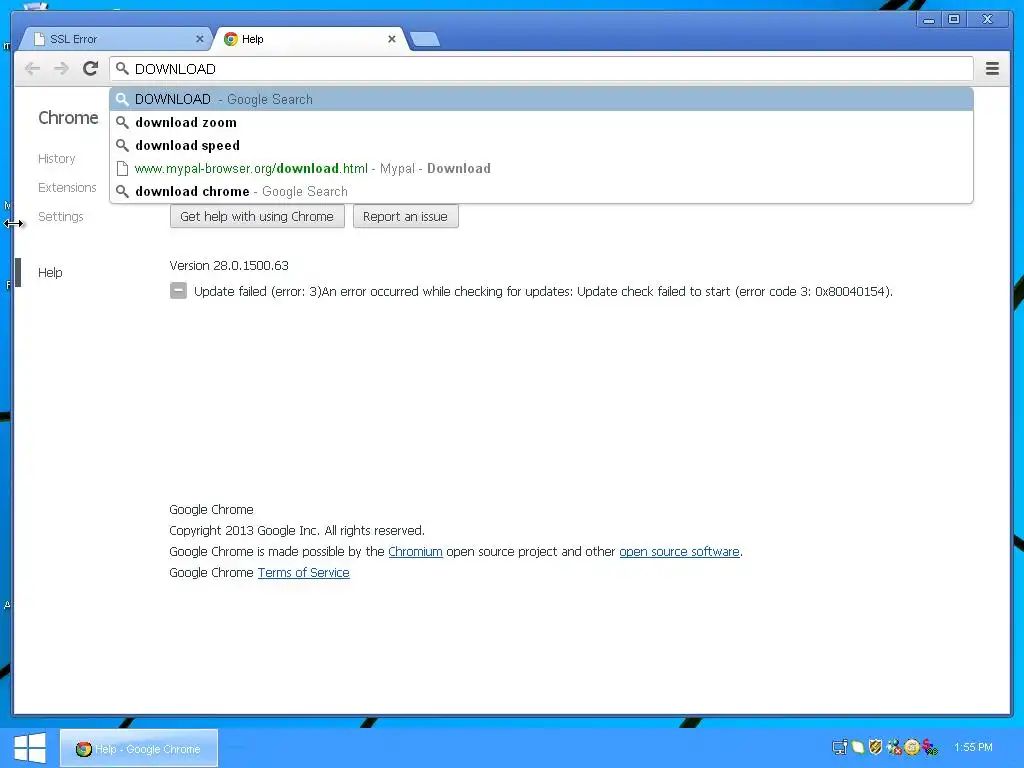Screen dimensions: 1024x768
Task: Click the page icon of mypal suggestion
Action: click(122, 168)
